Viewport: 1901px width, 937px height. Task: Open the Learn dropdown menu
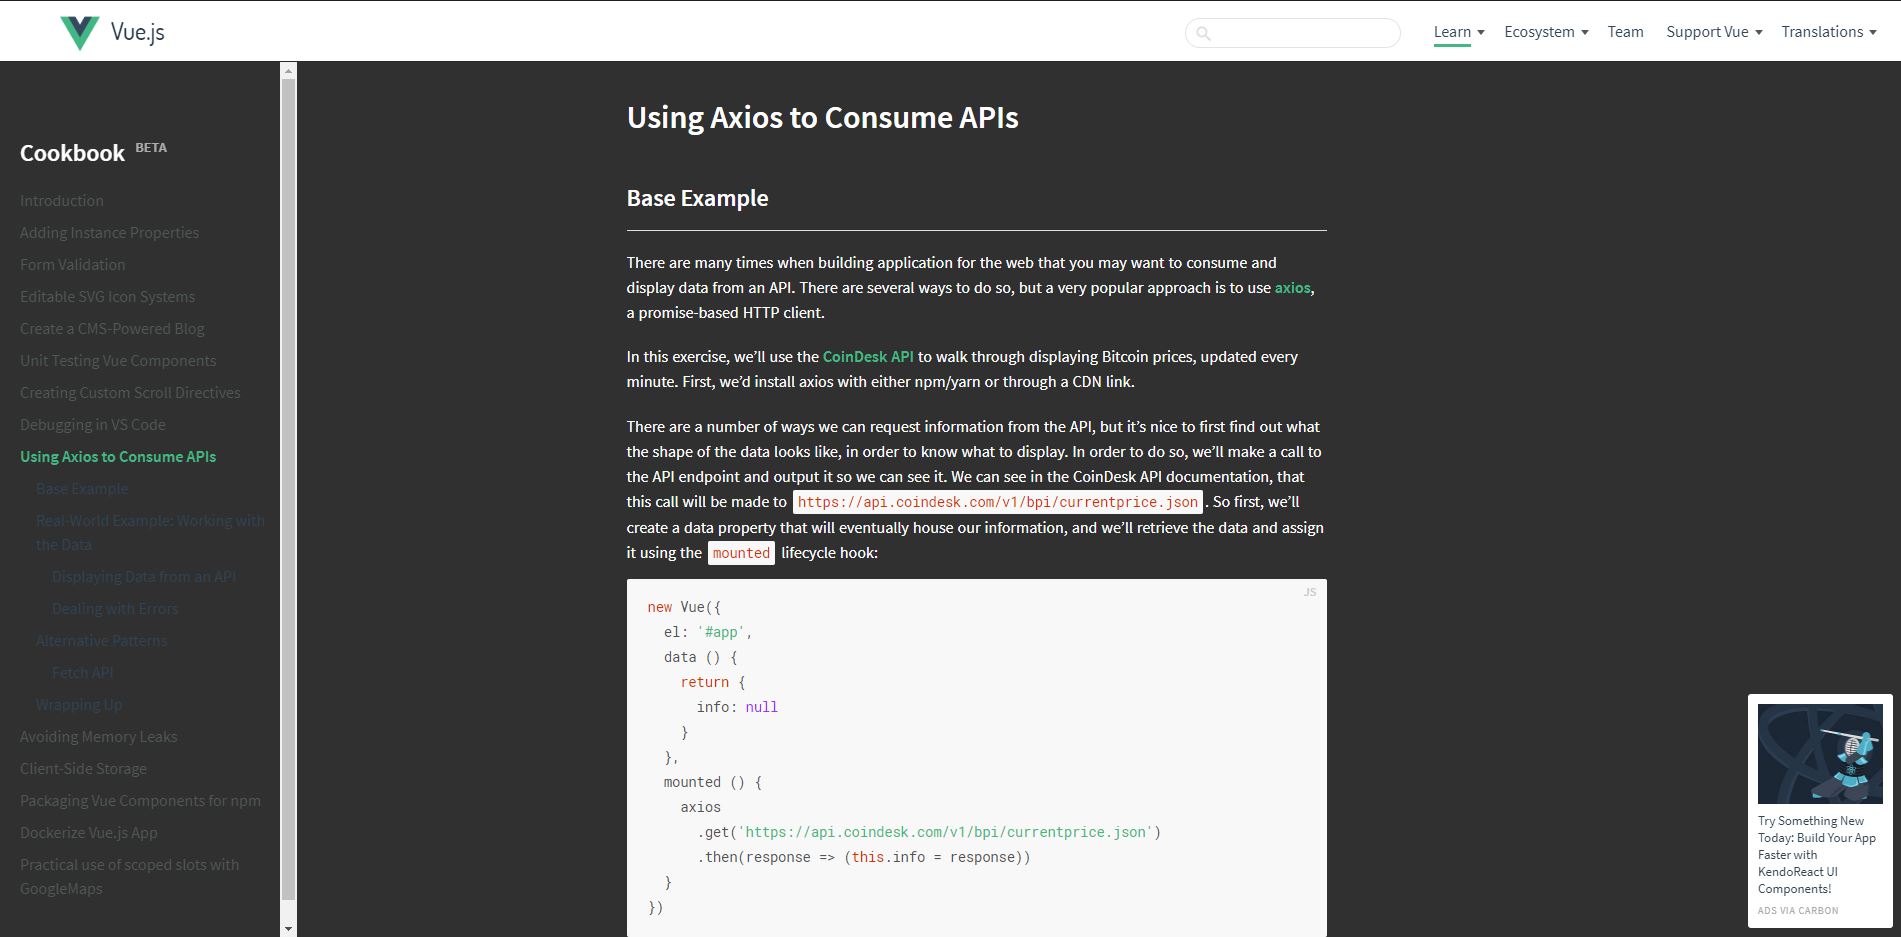[1459, 32]
